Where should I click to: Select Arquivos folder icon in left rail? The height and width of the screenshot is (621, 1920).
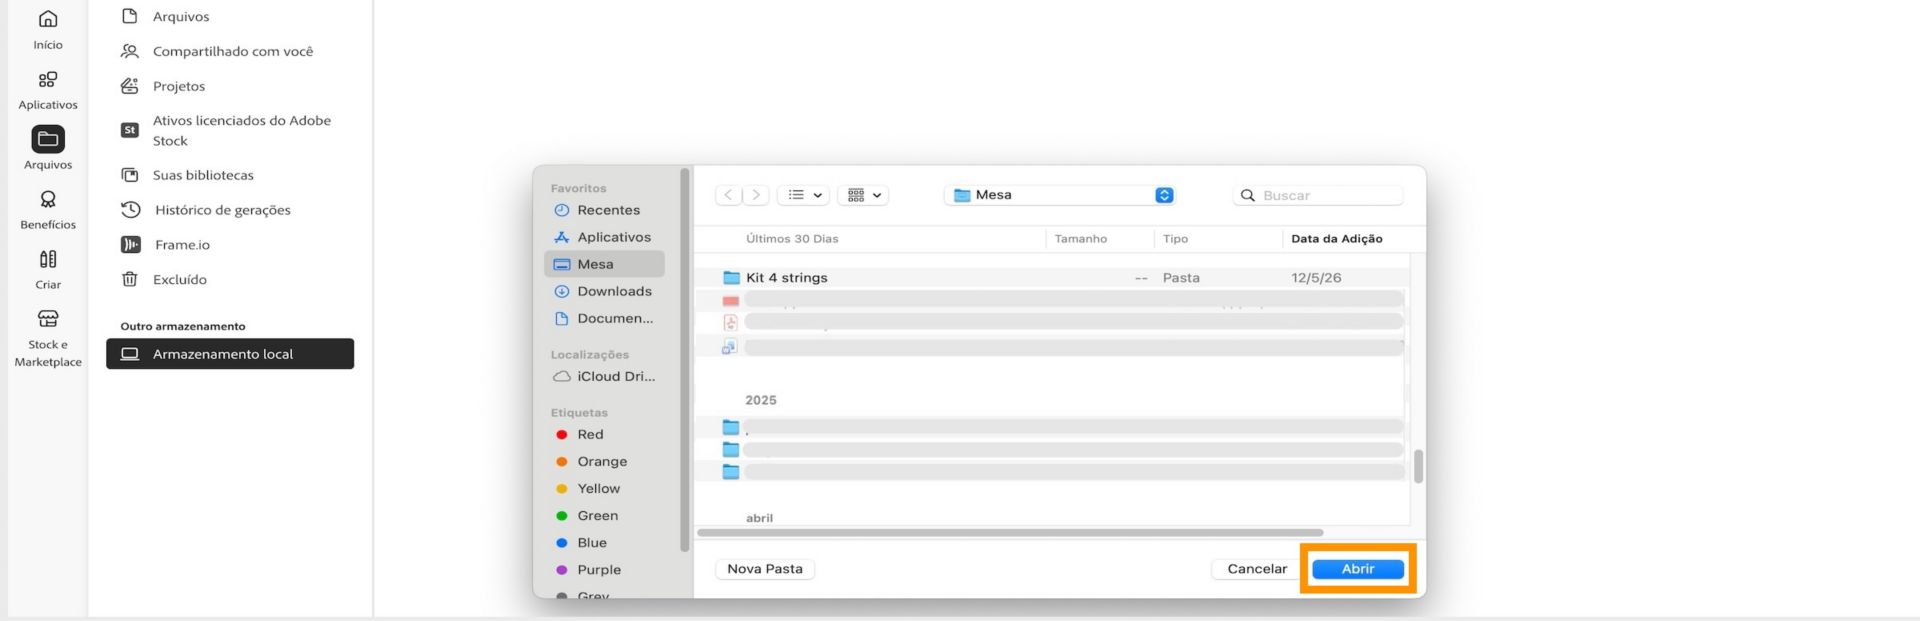coord(47,139)
